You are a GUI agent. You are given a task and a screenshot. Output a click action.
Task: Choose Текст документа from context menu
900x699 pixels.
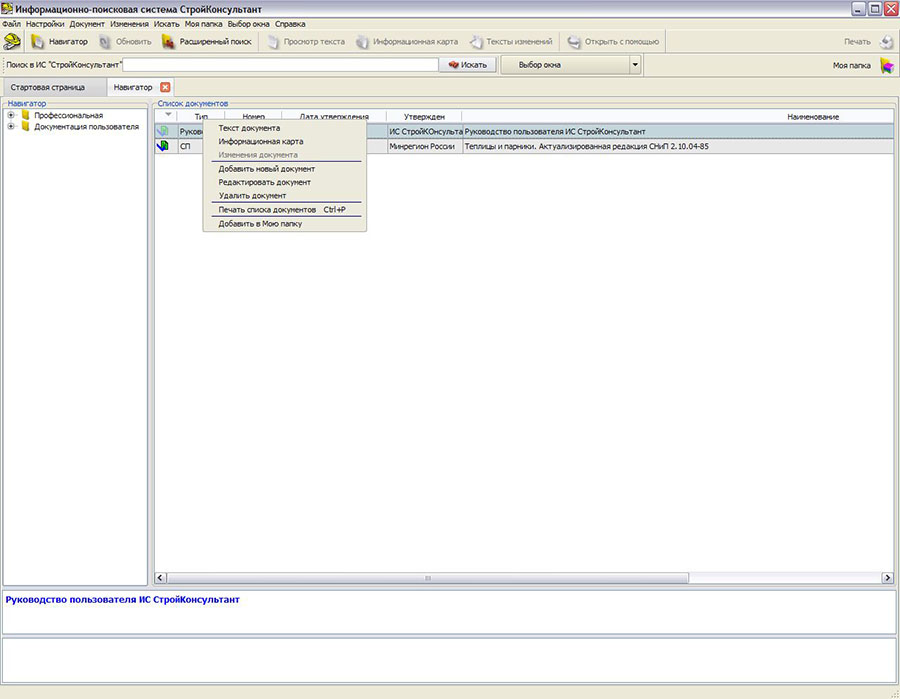point(285,128)
